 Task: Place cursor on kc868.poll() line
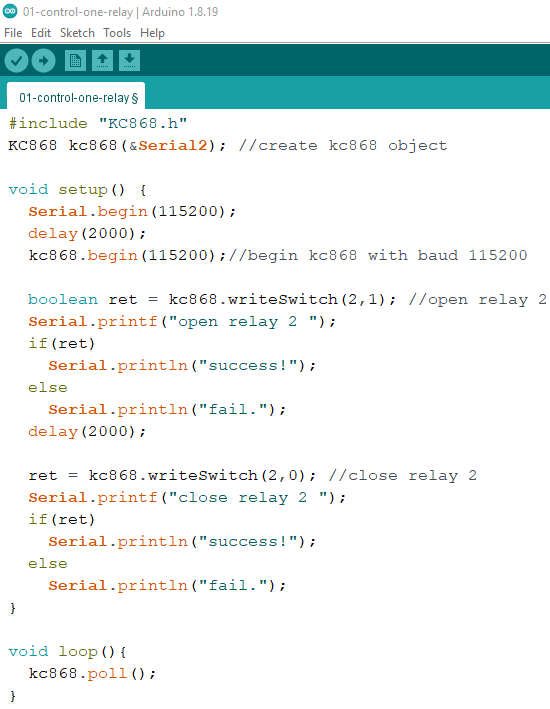(92, 674)
